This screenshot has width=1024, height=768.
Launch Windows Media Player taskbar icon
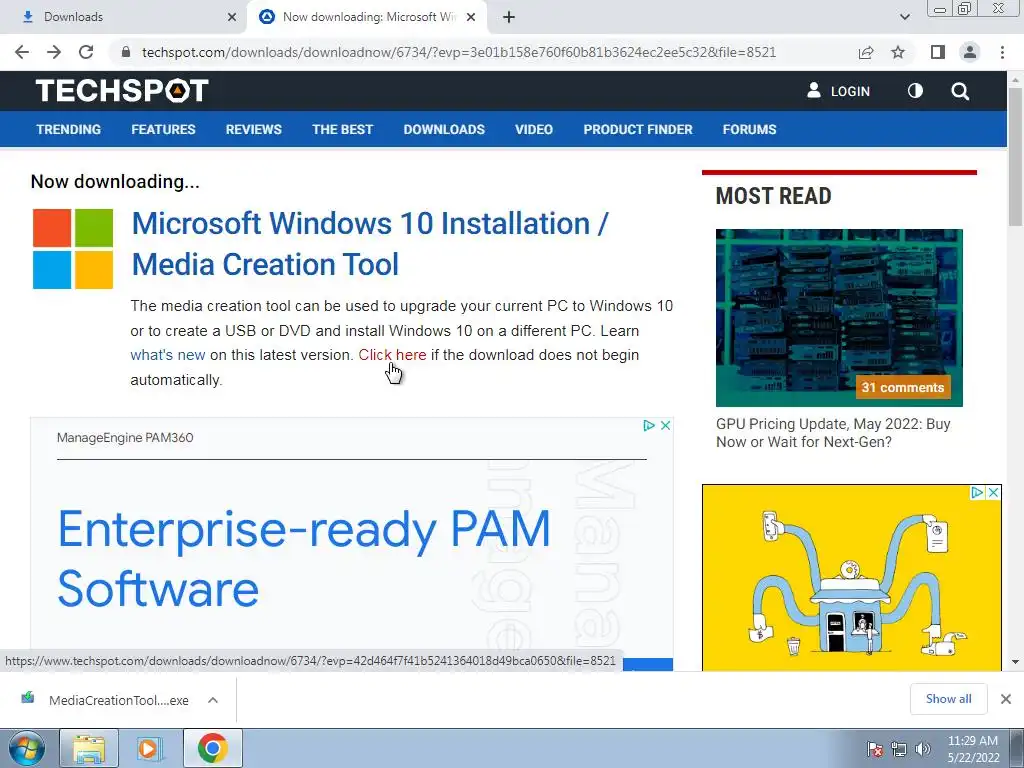point(149,748)
